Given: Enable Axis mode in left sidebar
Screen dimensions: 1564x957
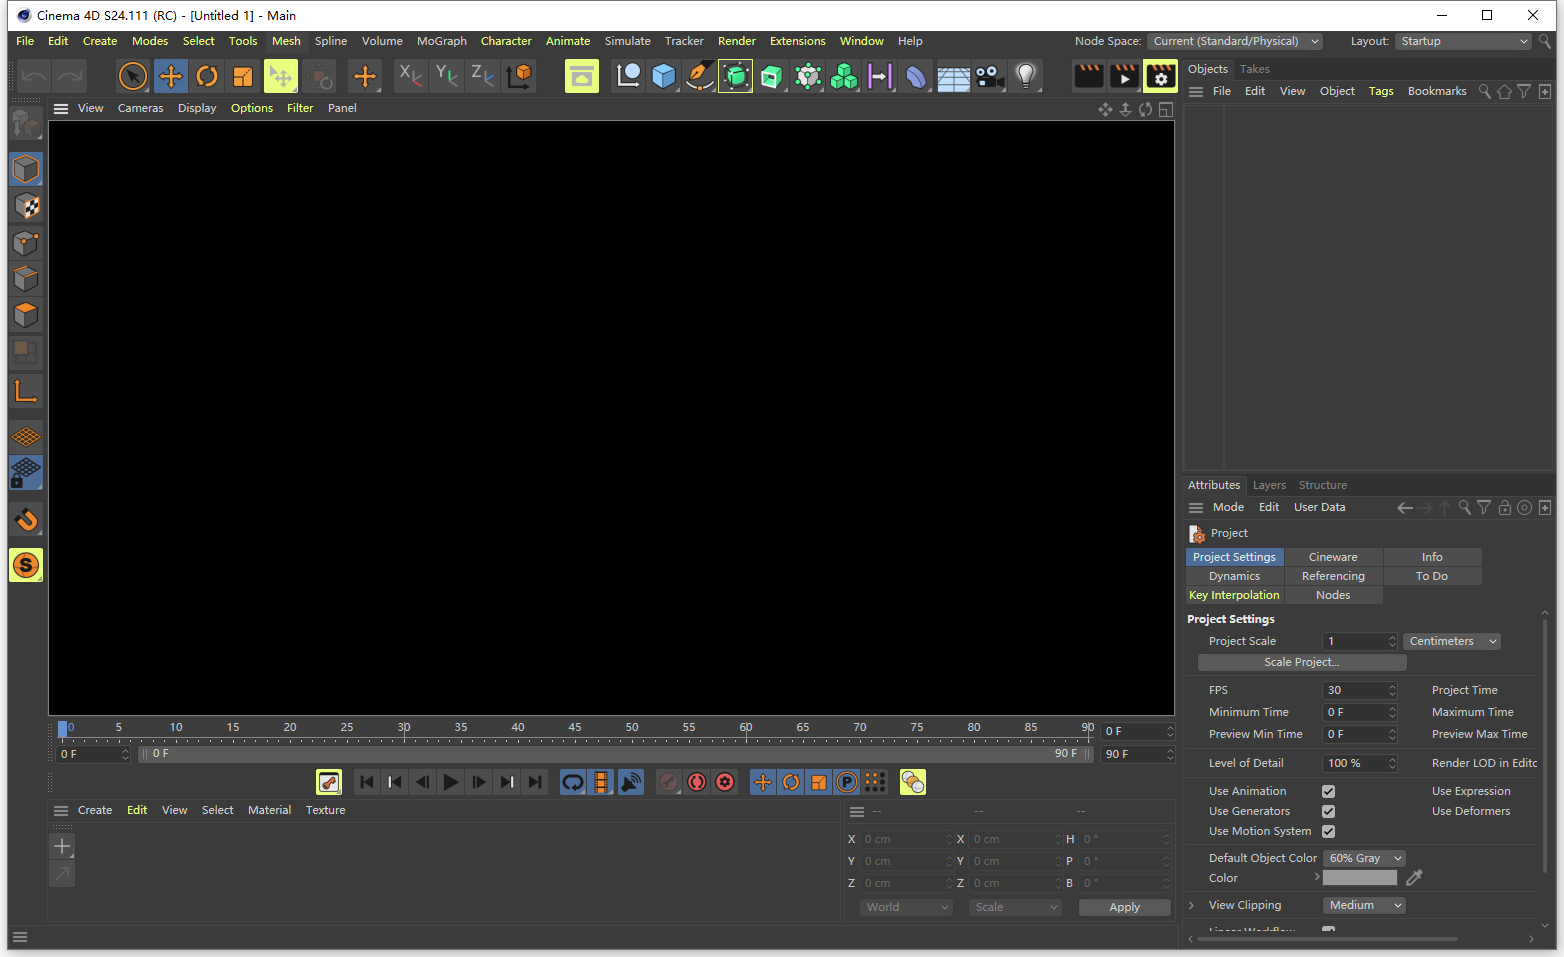Looking at the screenshot, I should (x=26, y=391).
